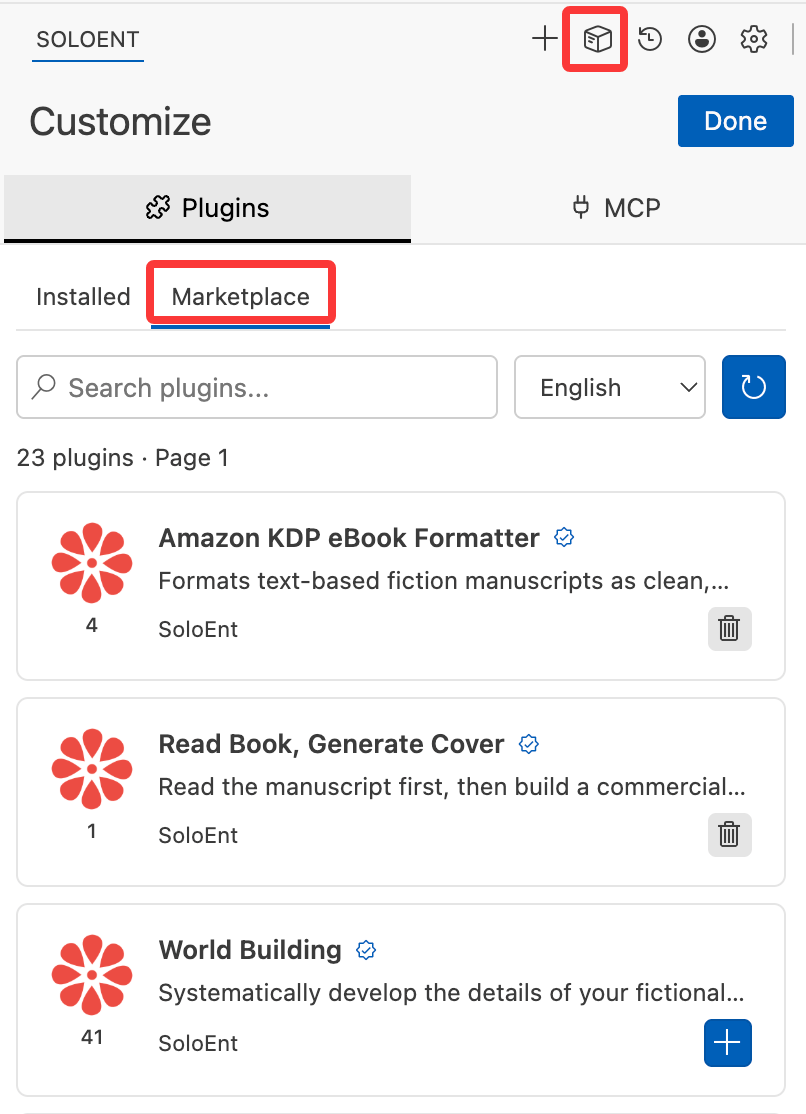The height and width of the screenshot is (1114, 806).
Task: Click the count 4 under Amazon KDP logo
Action: 92,625
